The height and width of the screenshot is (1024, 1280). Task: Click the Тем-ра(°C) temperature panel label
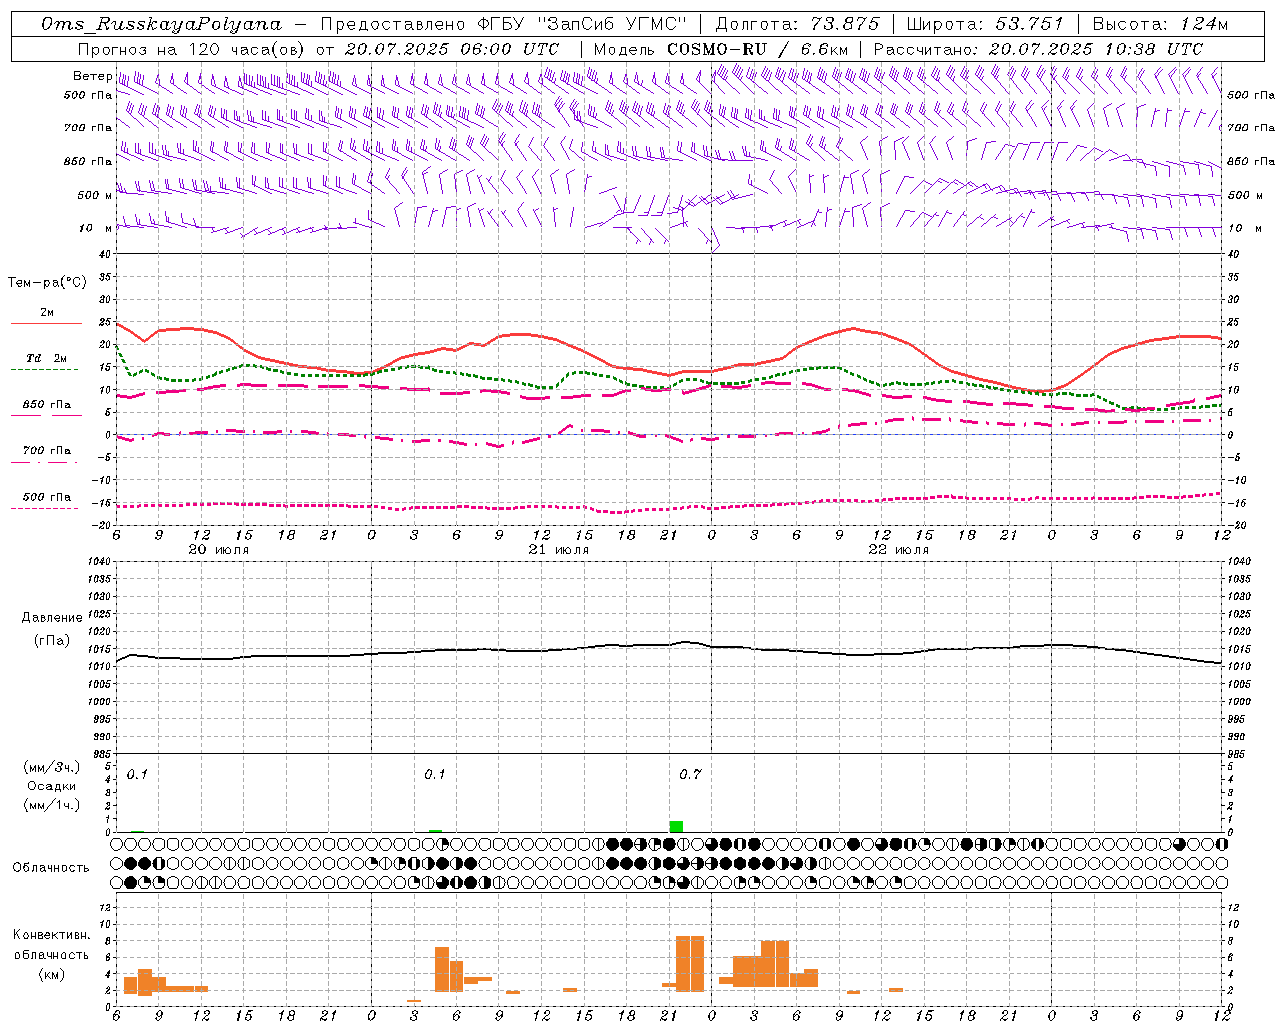click(47, 283)
